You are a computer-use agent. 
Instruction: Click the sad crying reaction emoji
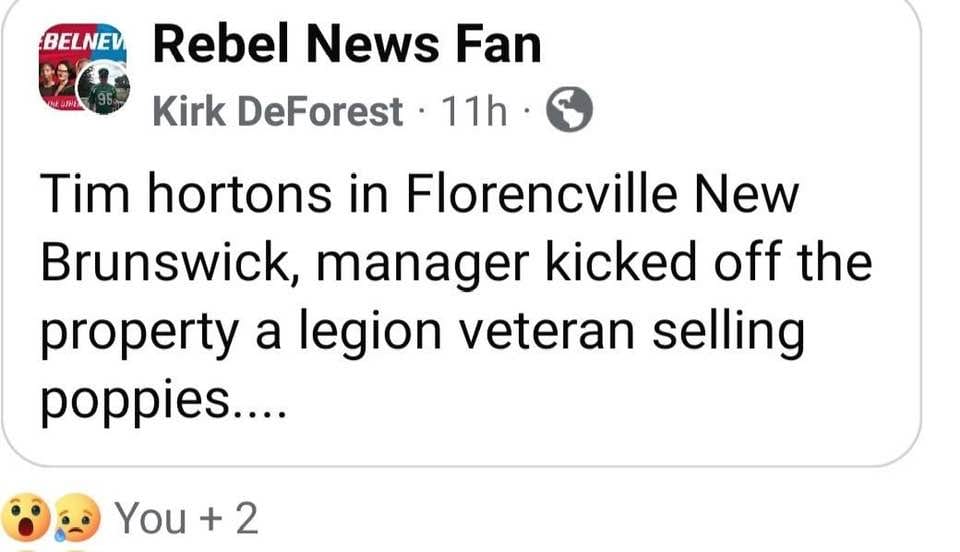click(x=78, y=518)
